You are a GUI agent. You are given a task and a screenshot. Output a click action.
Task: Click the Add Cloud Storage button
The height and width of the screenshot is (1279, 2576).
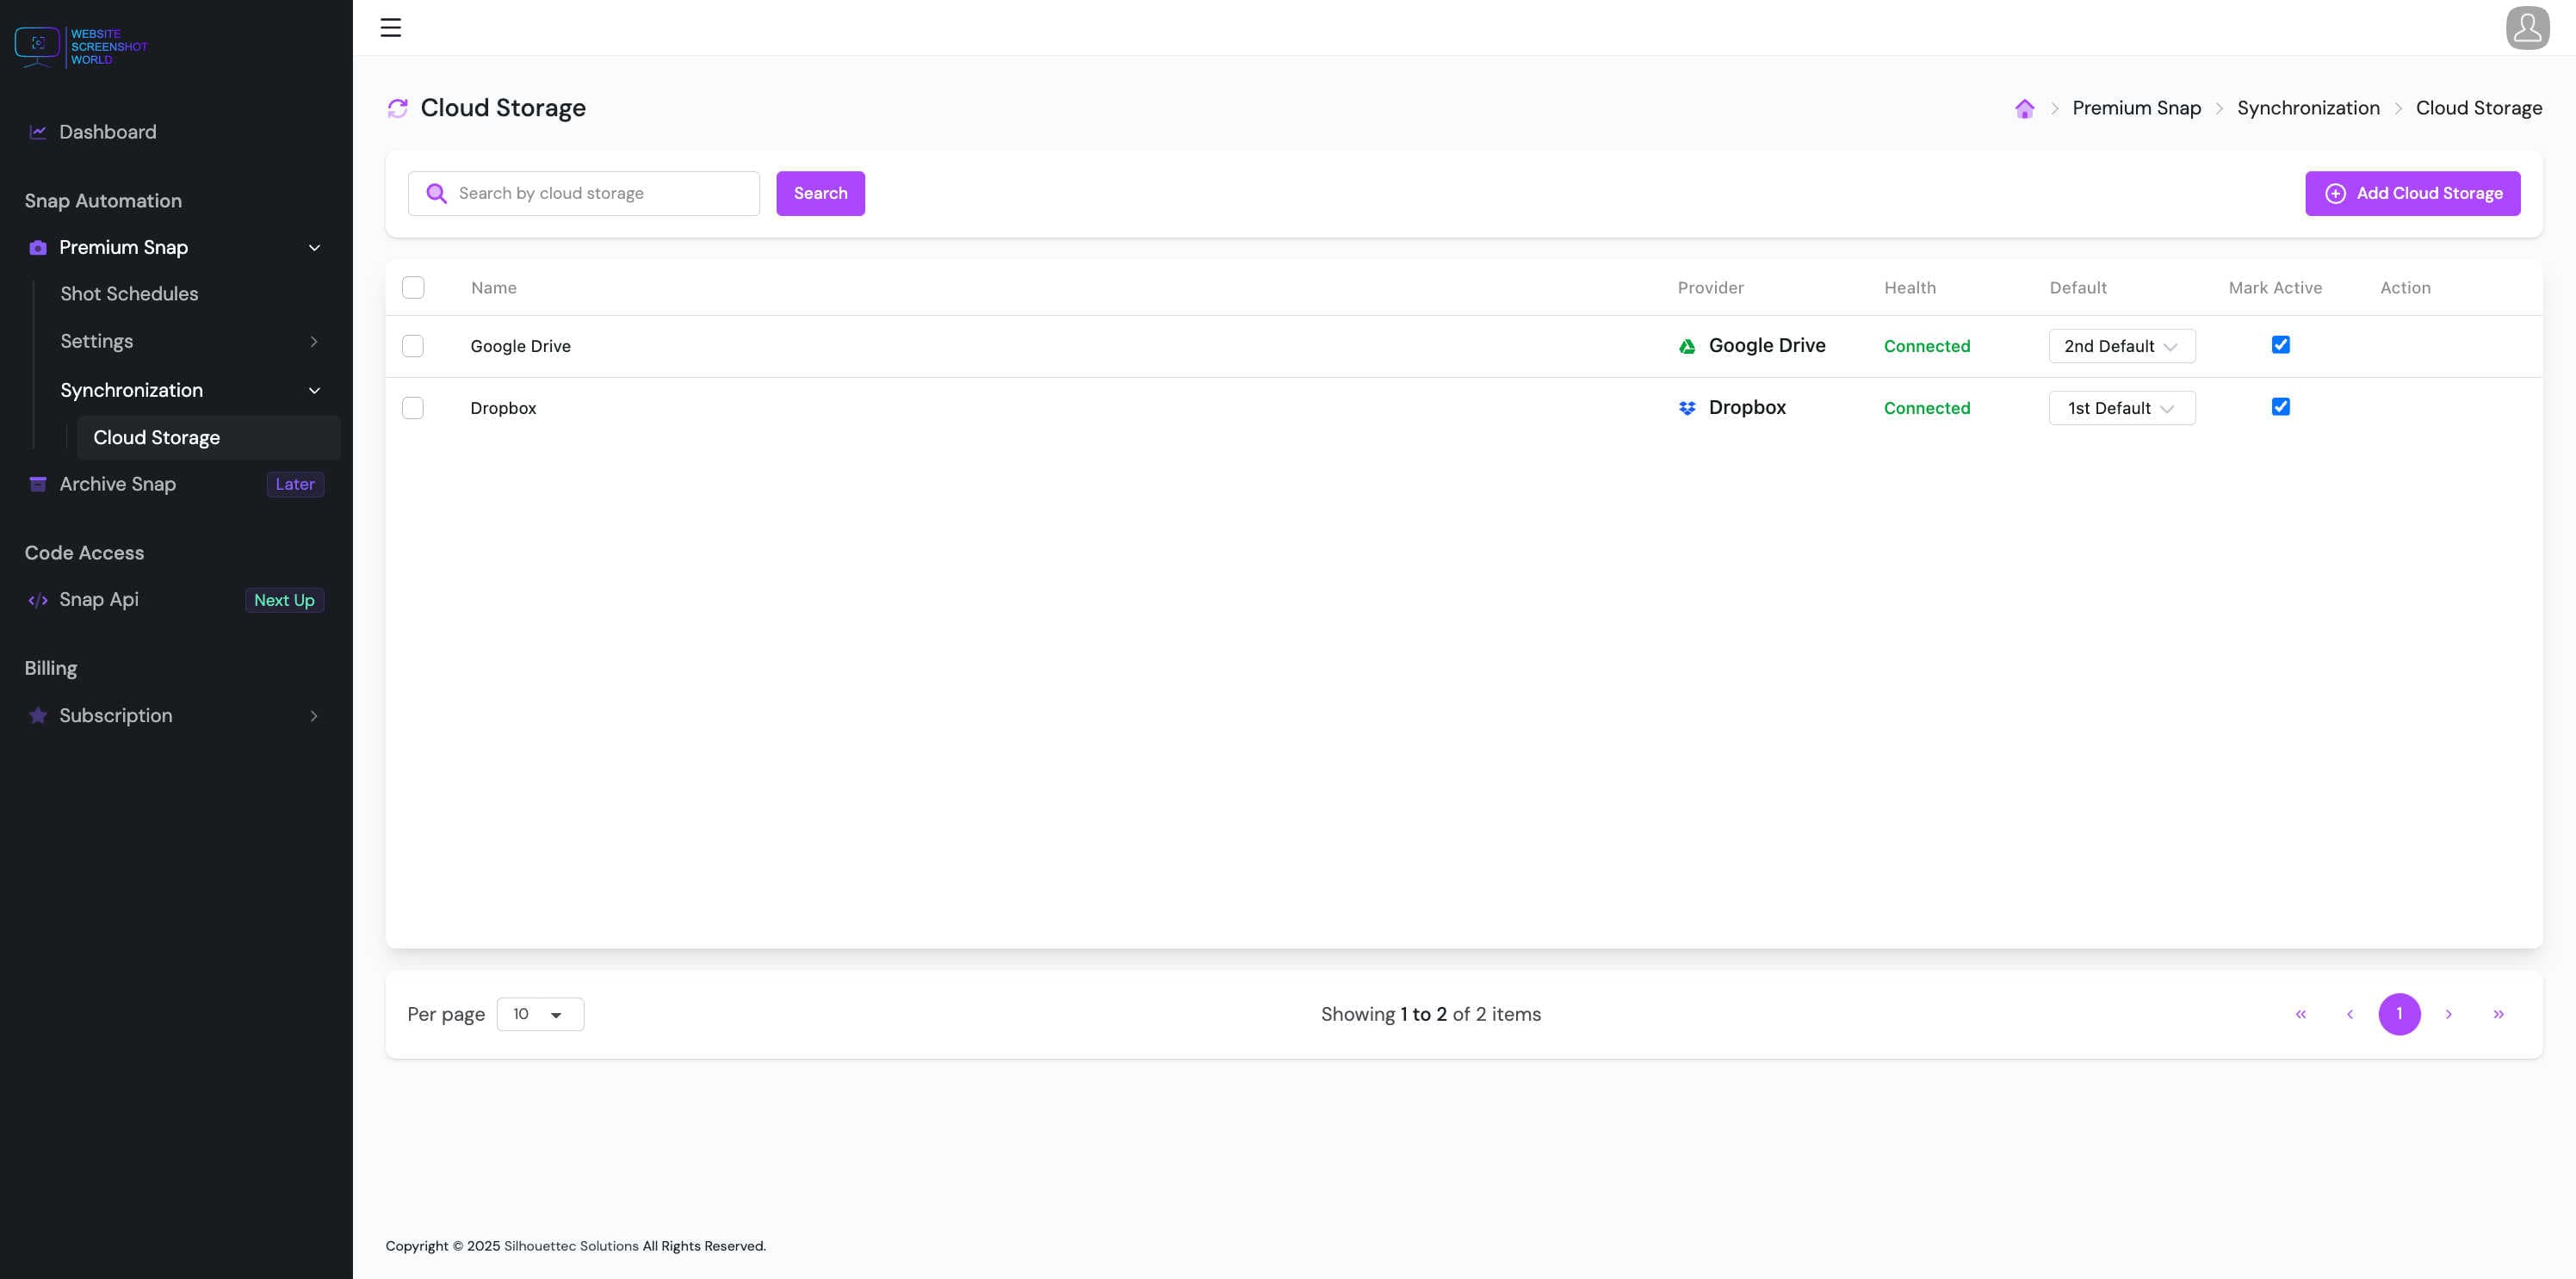click(x=2413, y=193)
